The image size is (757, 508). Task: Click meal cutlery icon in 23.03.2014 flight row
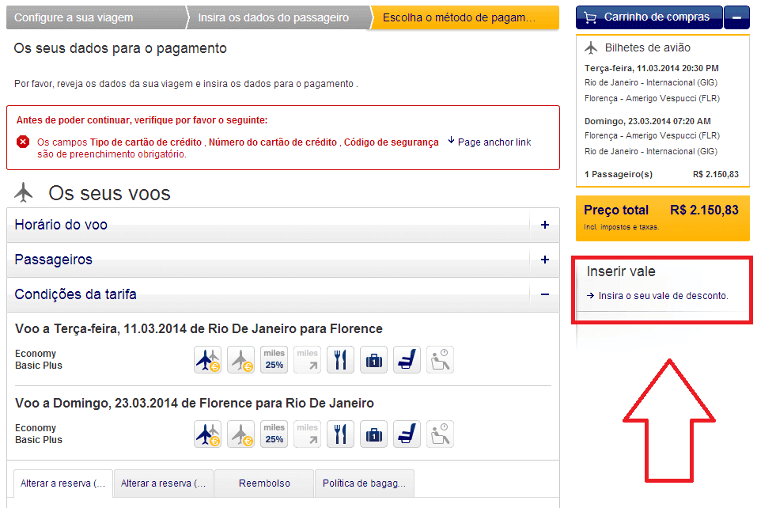(x=340, y=434)
